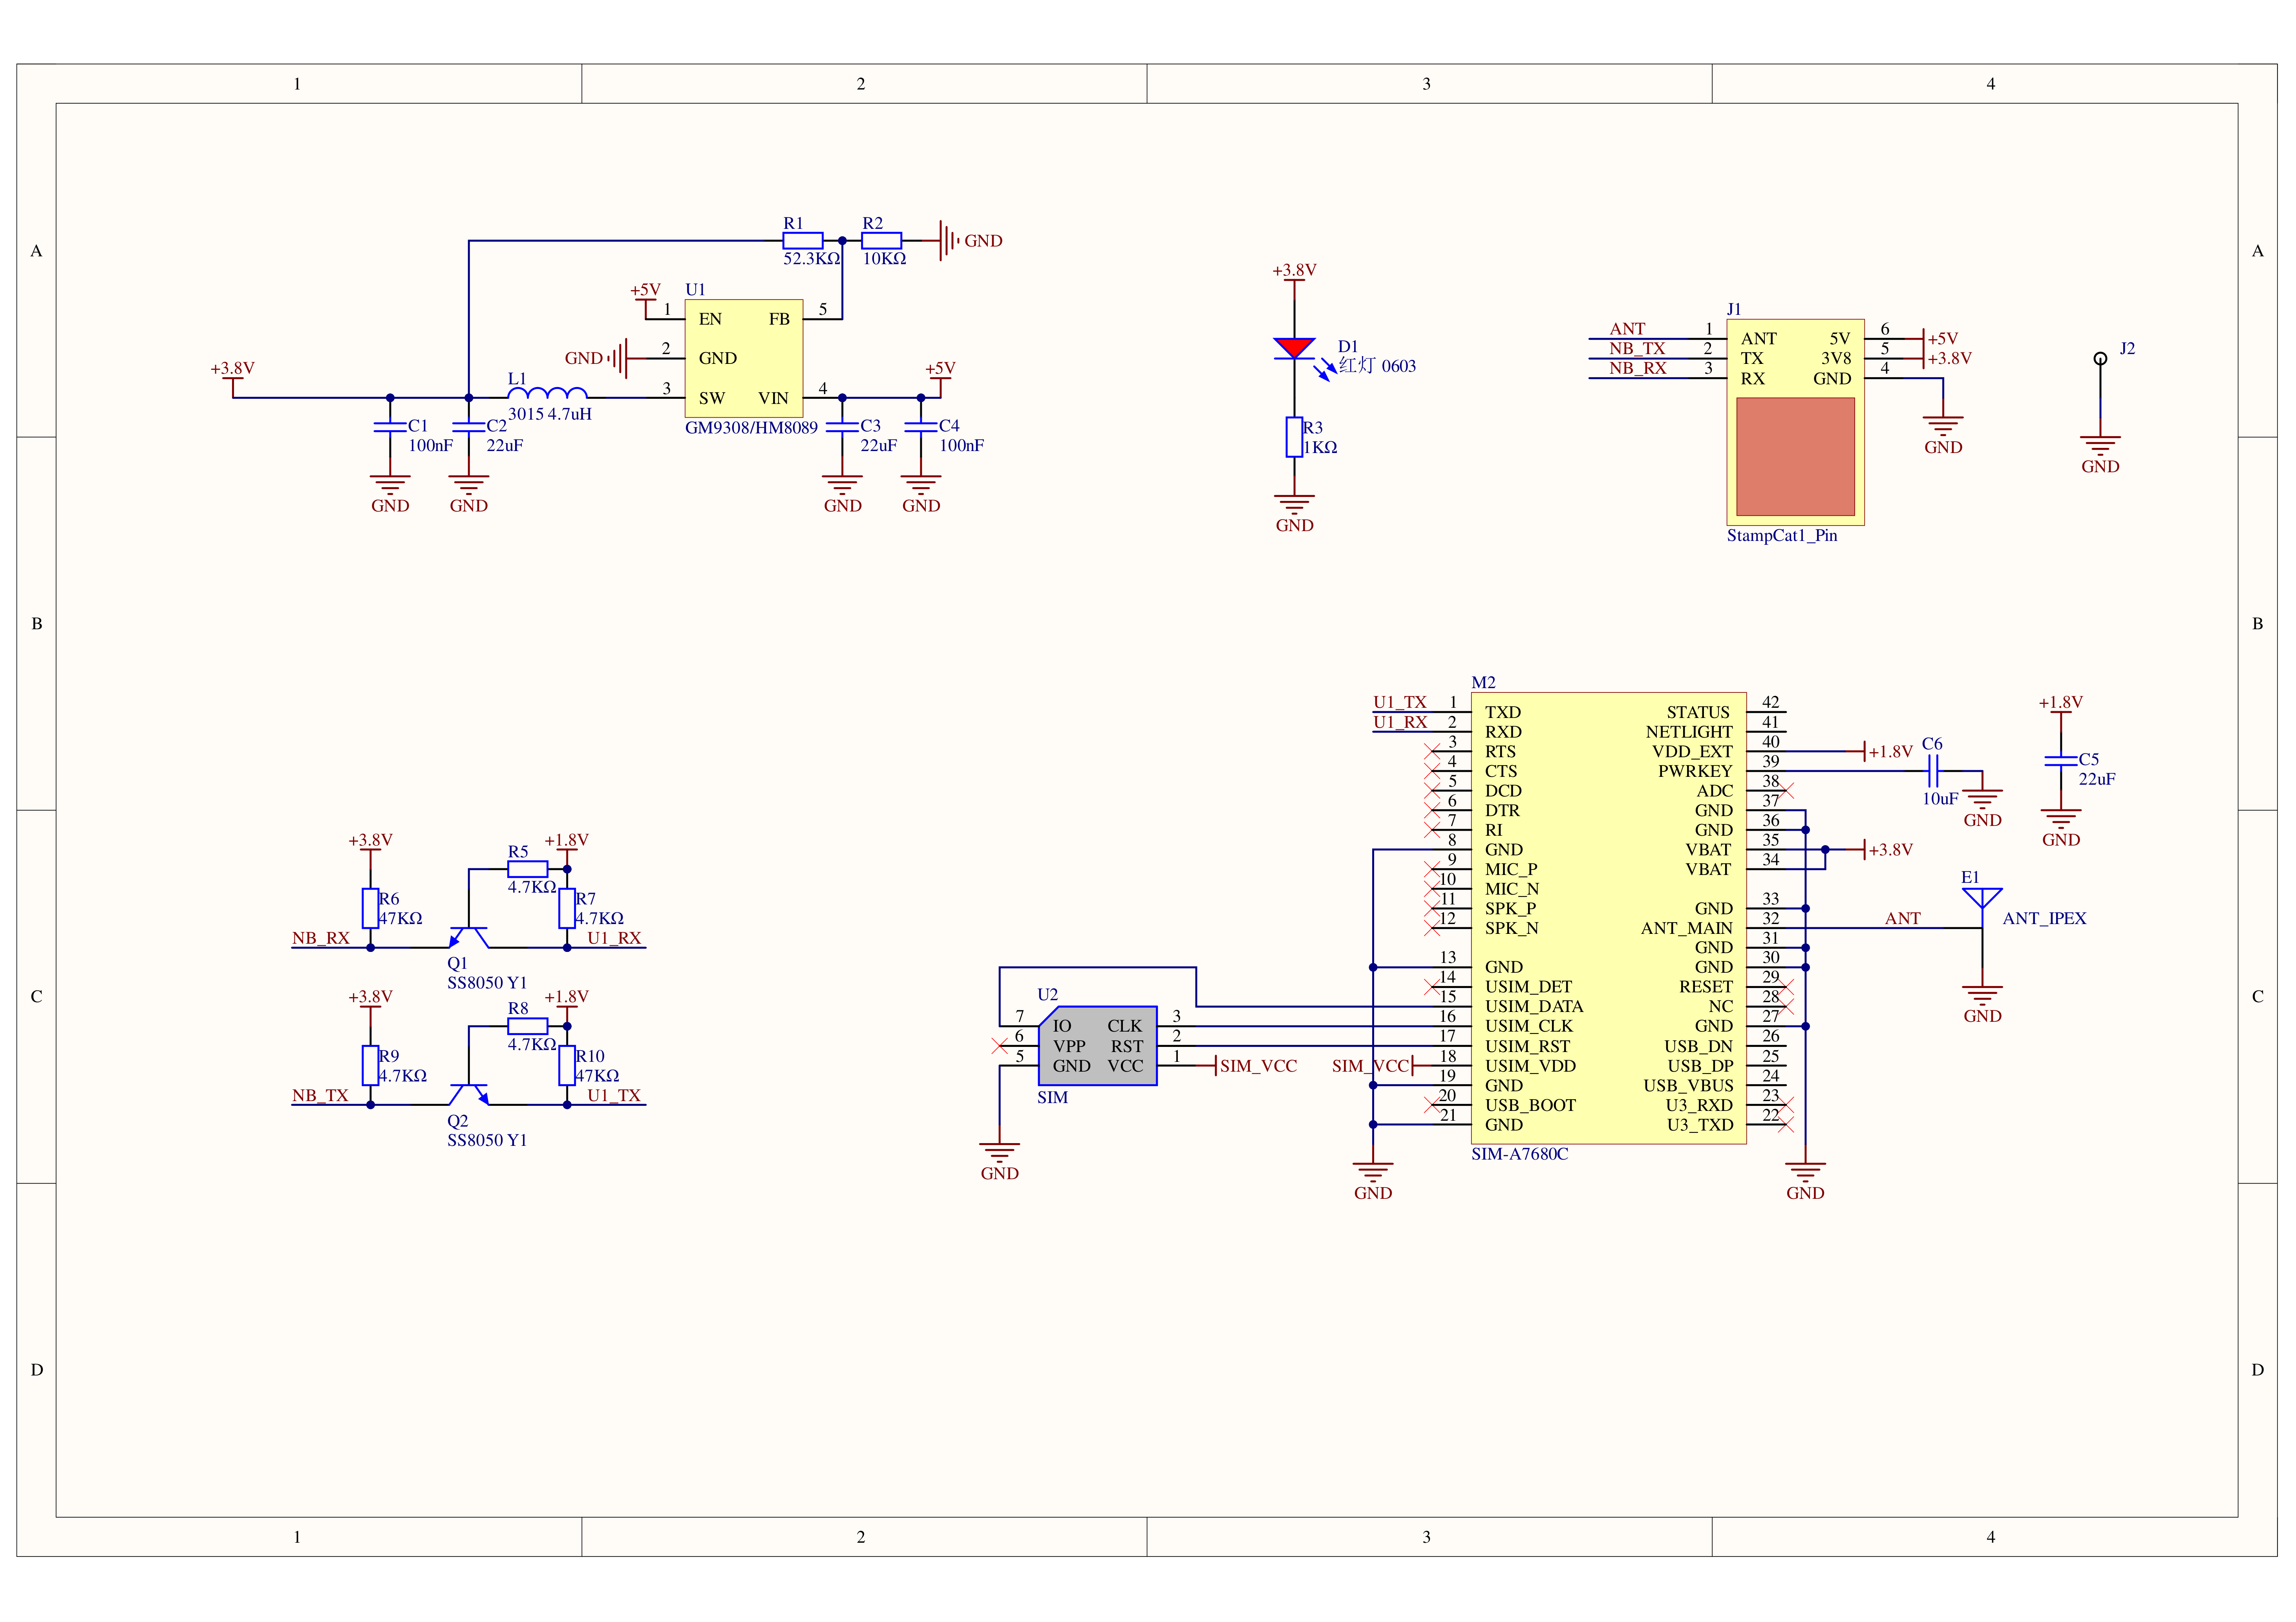Select resistor R7 4.7KΩ
This screenshot has height=1622, width=2296.
click(x=567, y=908)
